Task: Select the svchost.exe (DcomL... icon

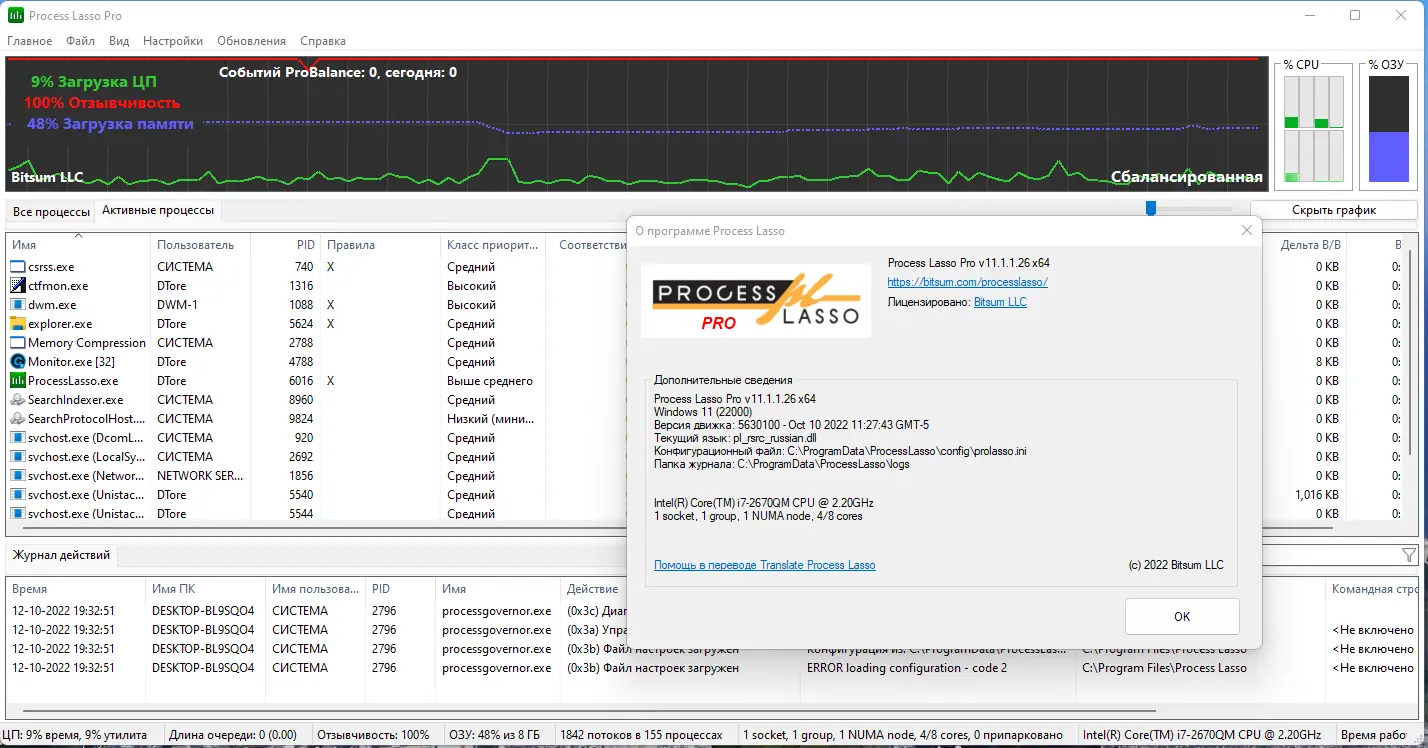Action: pos(18,438)
